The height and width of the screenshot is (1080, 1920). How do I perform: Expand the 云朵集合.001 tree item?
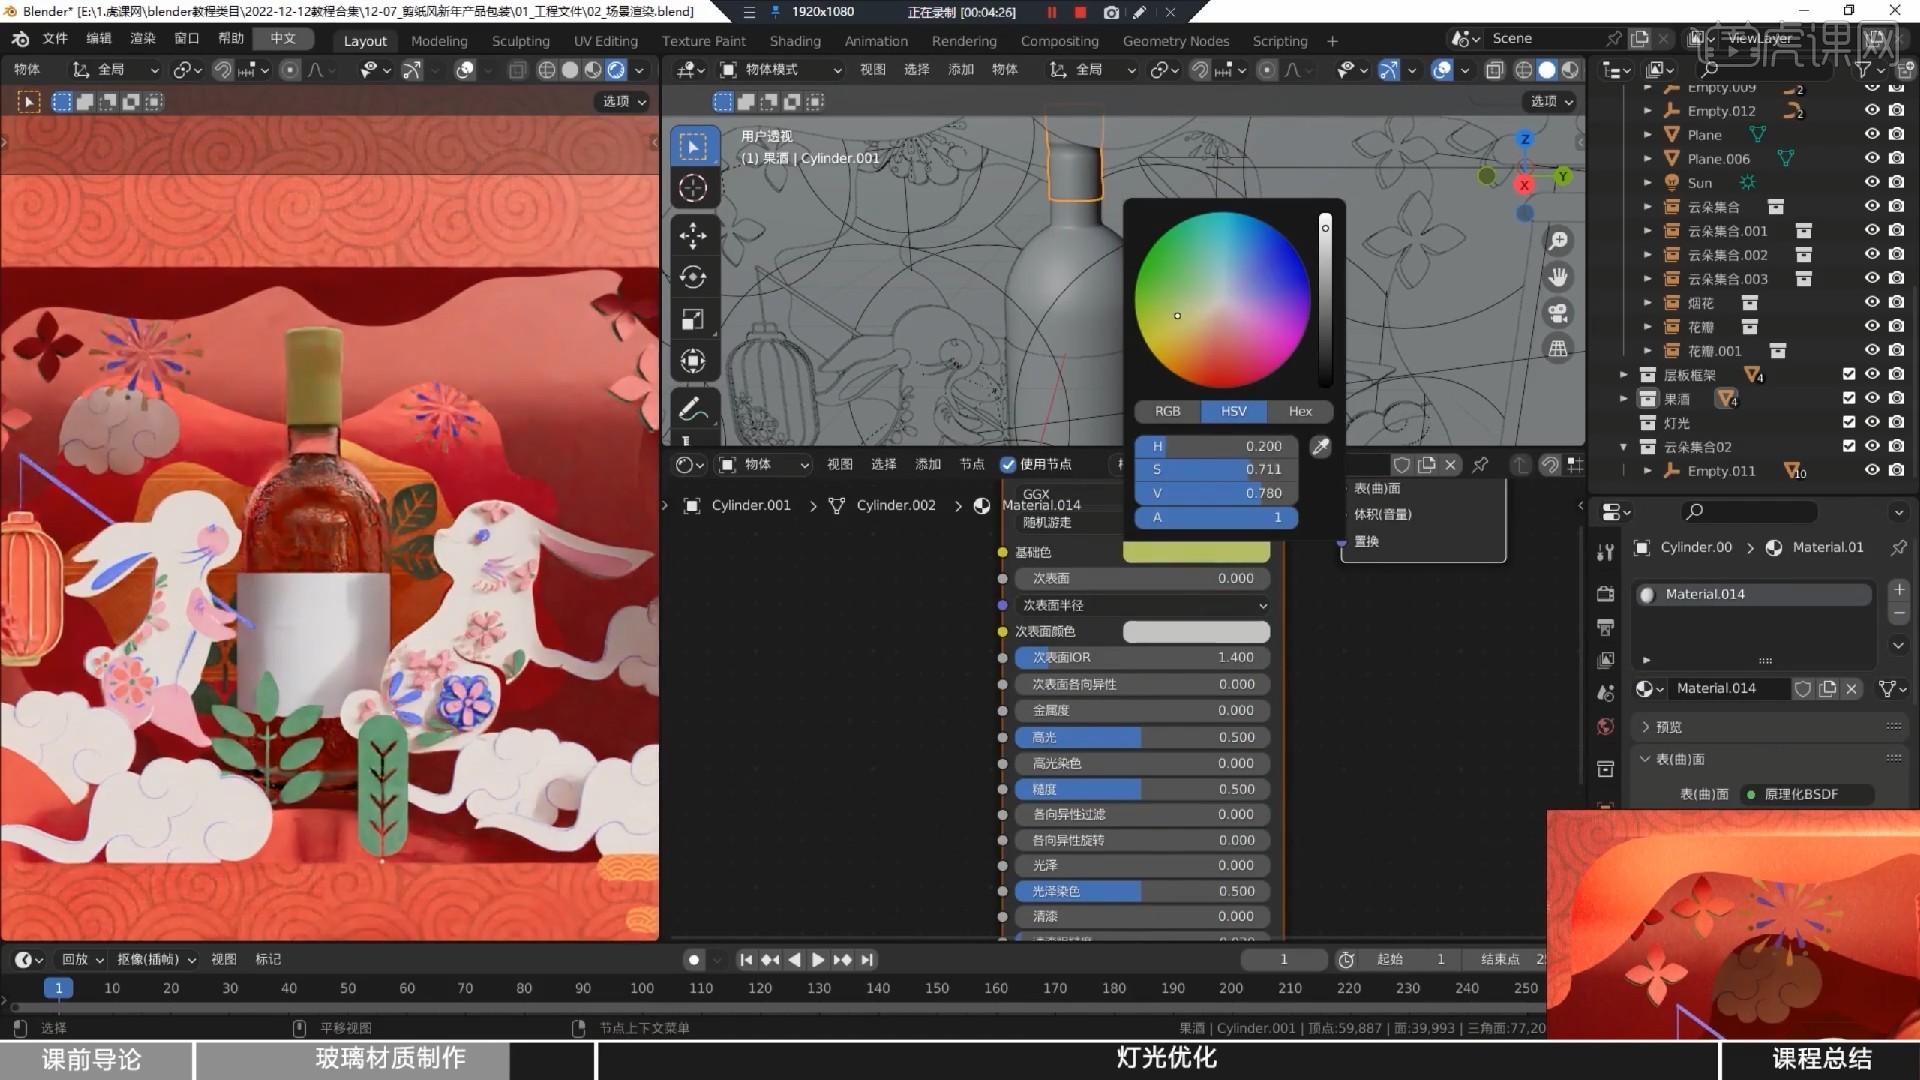(1647, 231)
